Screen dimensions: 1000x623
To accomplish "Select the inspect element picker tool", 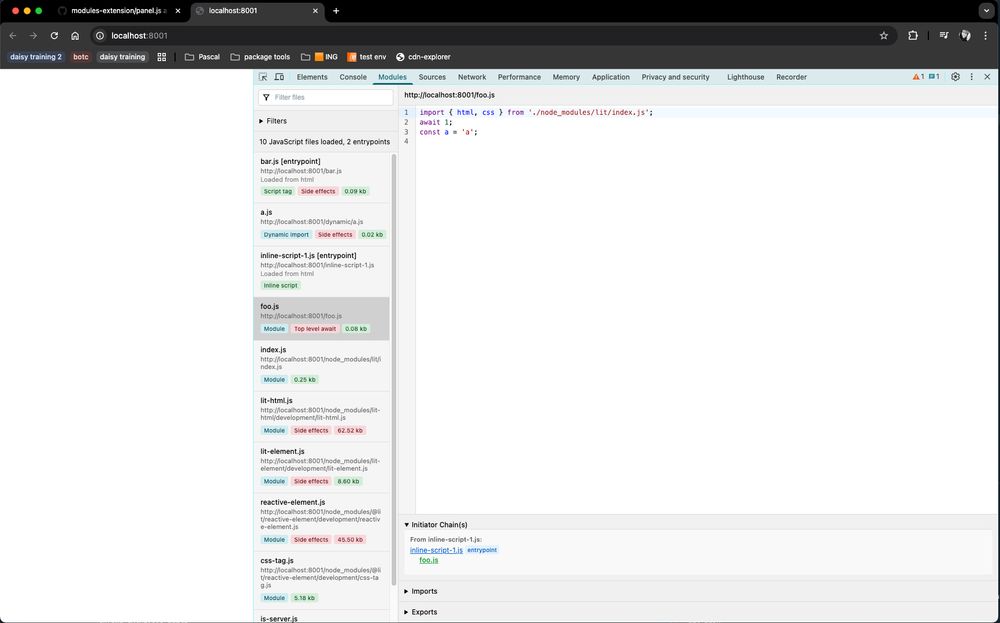I will coord(263,77).
